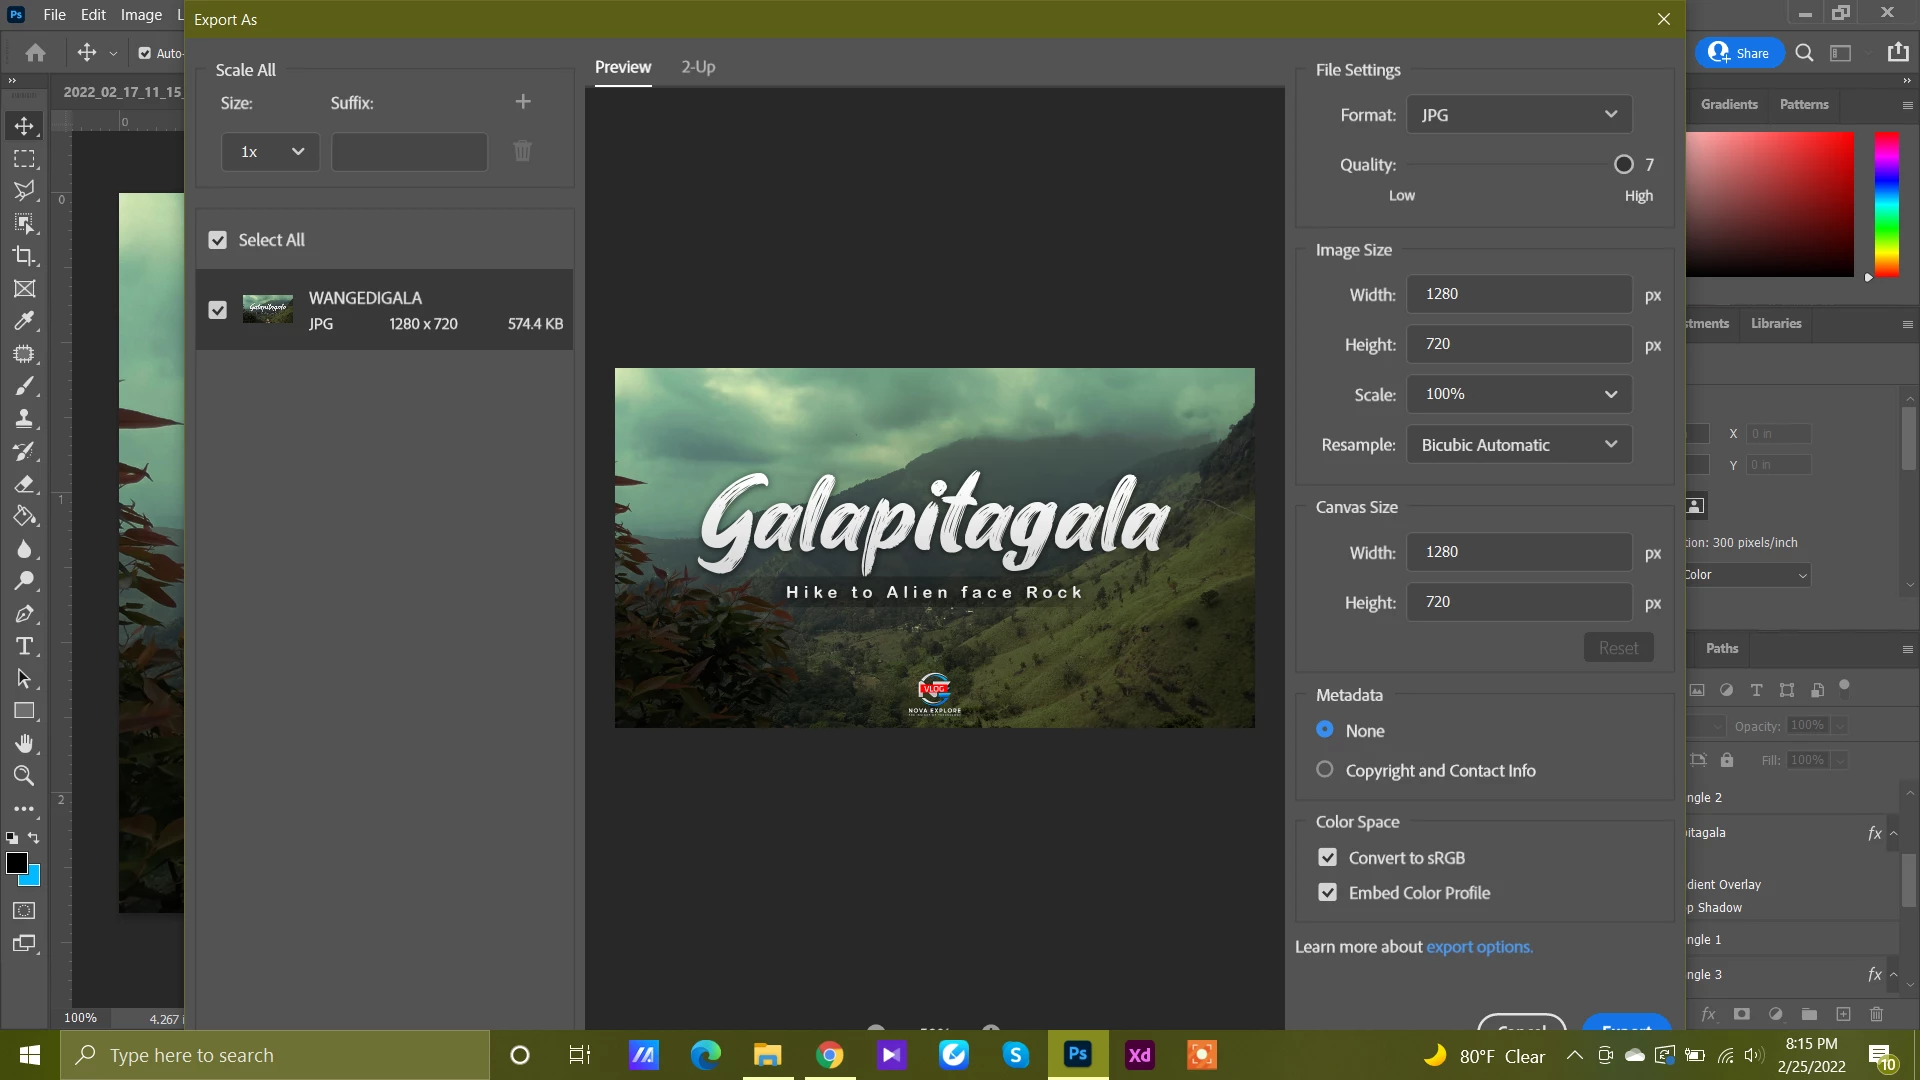1920x1080 pixels.
Task: Open Adobe XD from the taskbar
Action: [1139, 1055]
